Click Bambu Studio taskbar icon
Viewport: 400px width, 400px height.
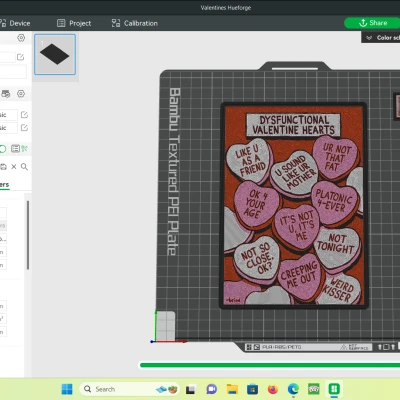point(334,389)
